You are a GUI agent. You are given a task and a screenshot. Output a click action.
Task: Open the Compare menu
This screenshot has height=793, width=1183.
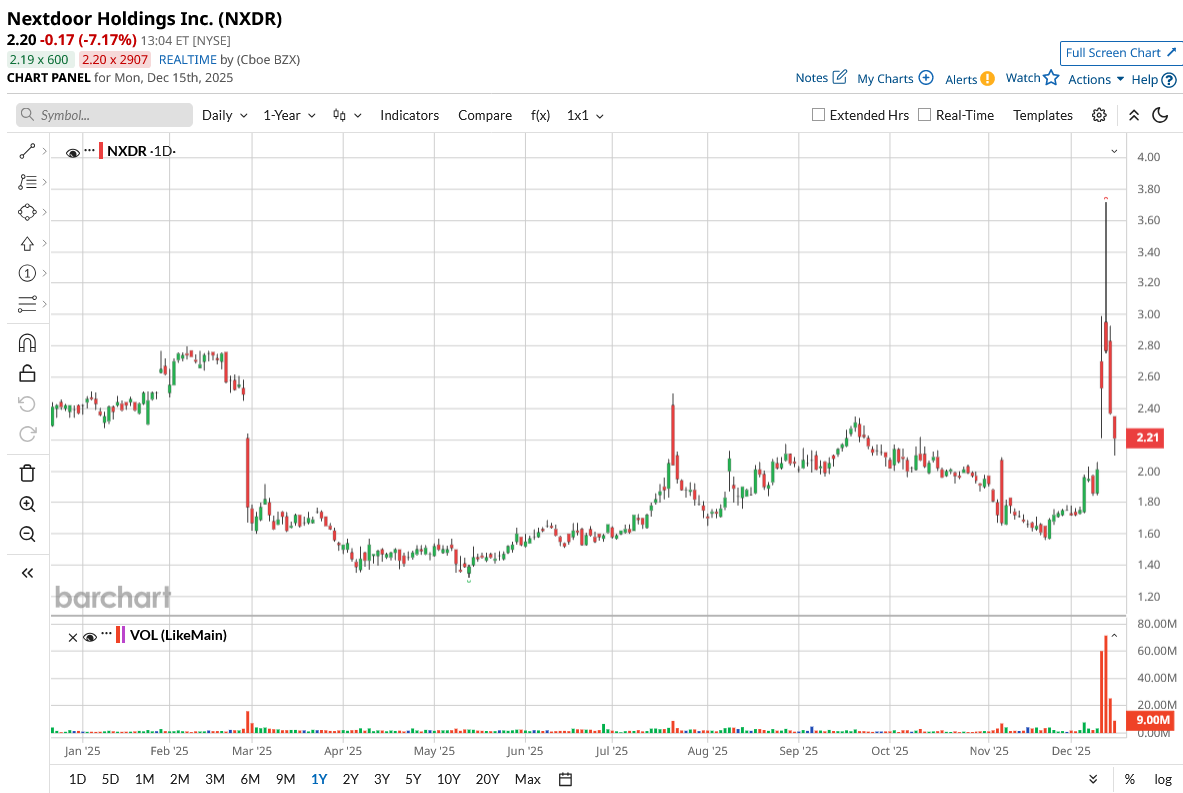click(x=485, y=115)
